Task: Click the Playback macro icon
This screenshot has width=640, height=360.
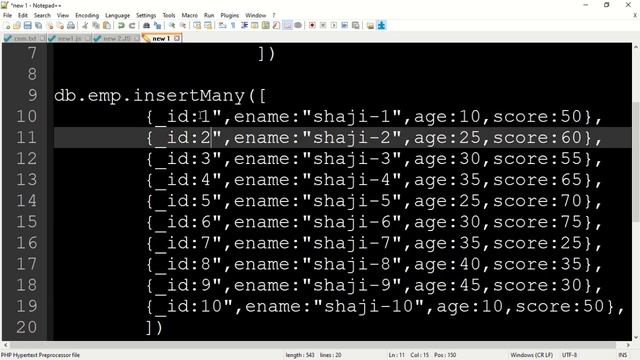Action: (x=333, y=25)
